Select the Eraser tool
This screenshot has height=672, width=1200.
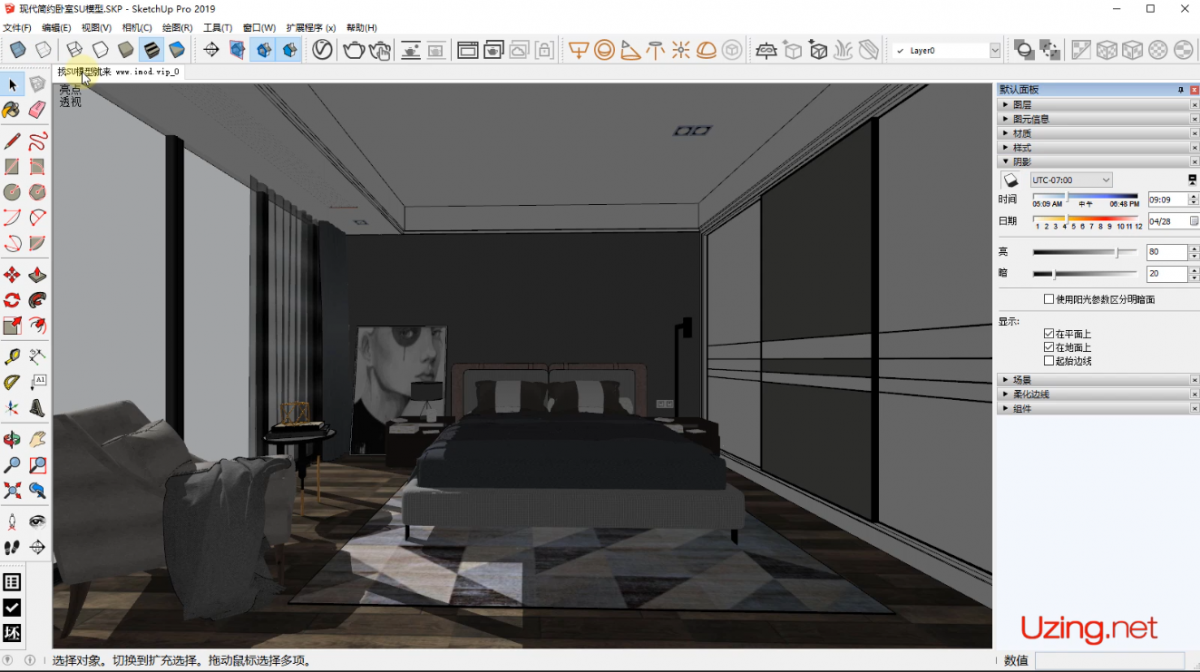[37, 109]
